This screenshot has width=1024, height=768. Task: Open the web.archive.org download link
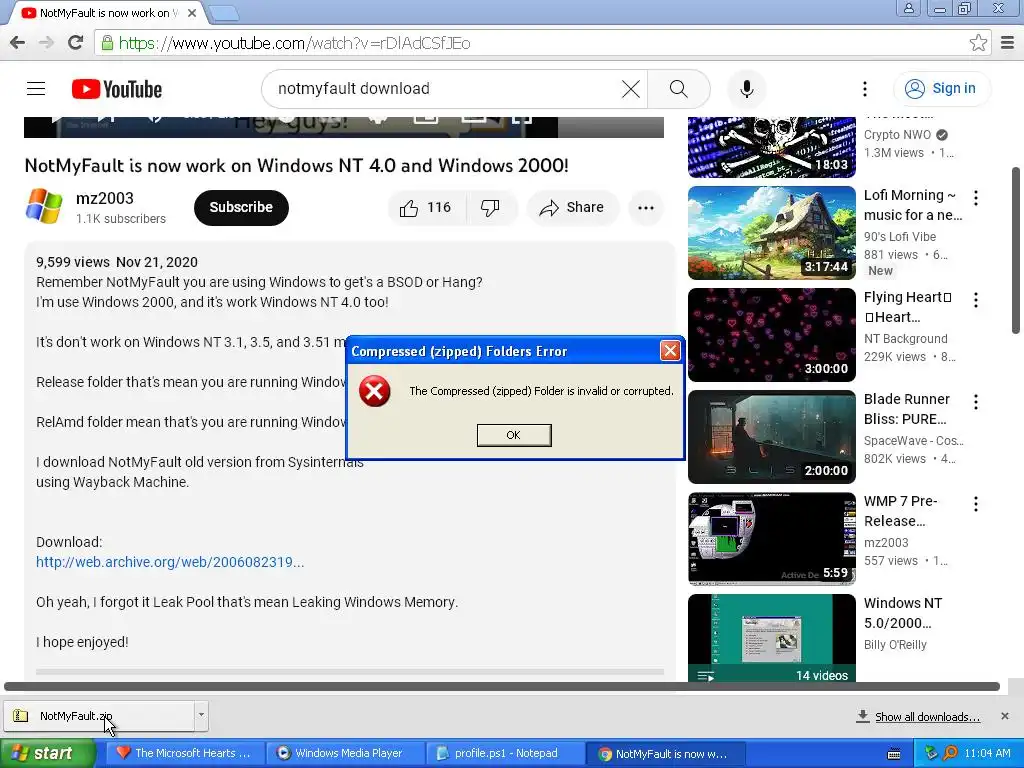point(170,562)
